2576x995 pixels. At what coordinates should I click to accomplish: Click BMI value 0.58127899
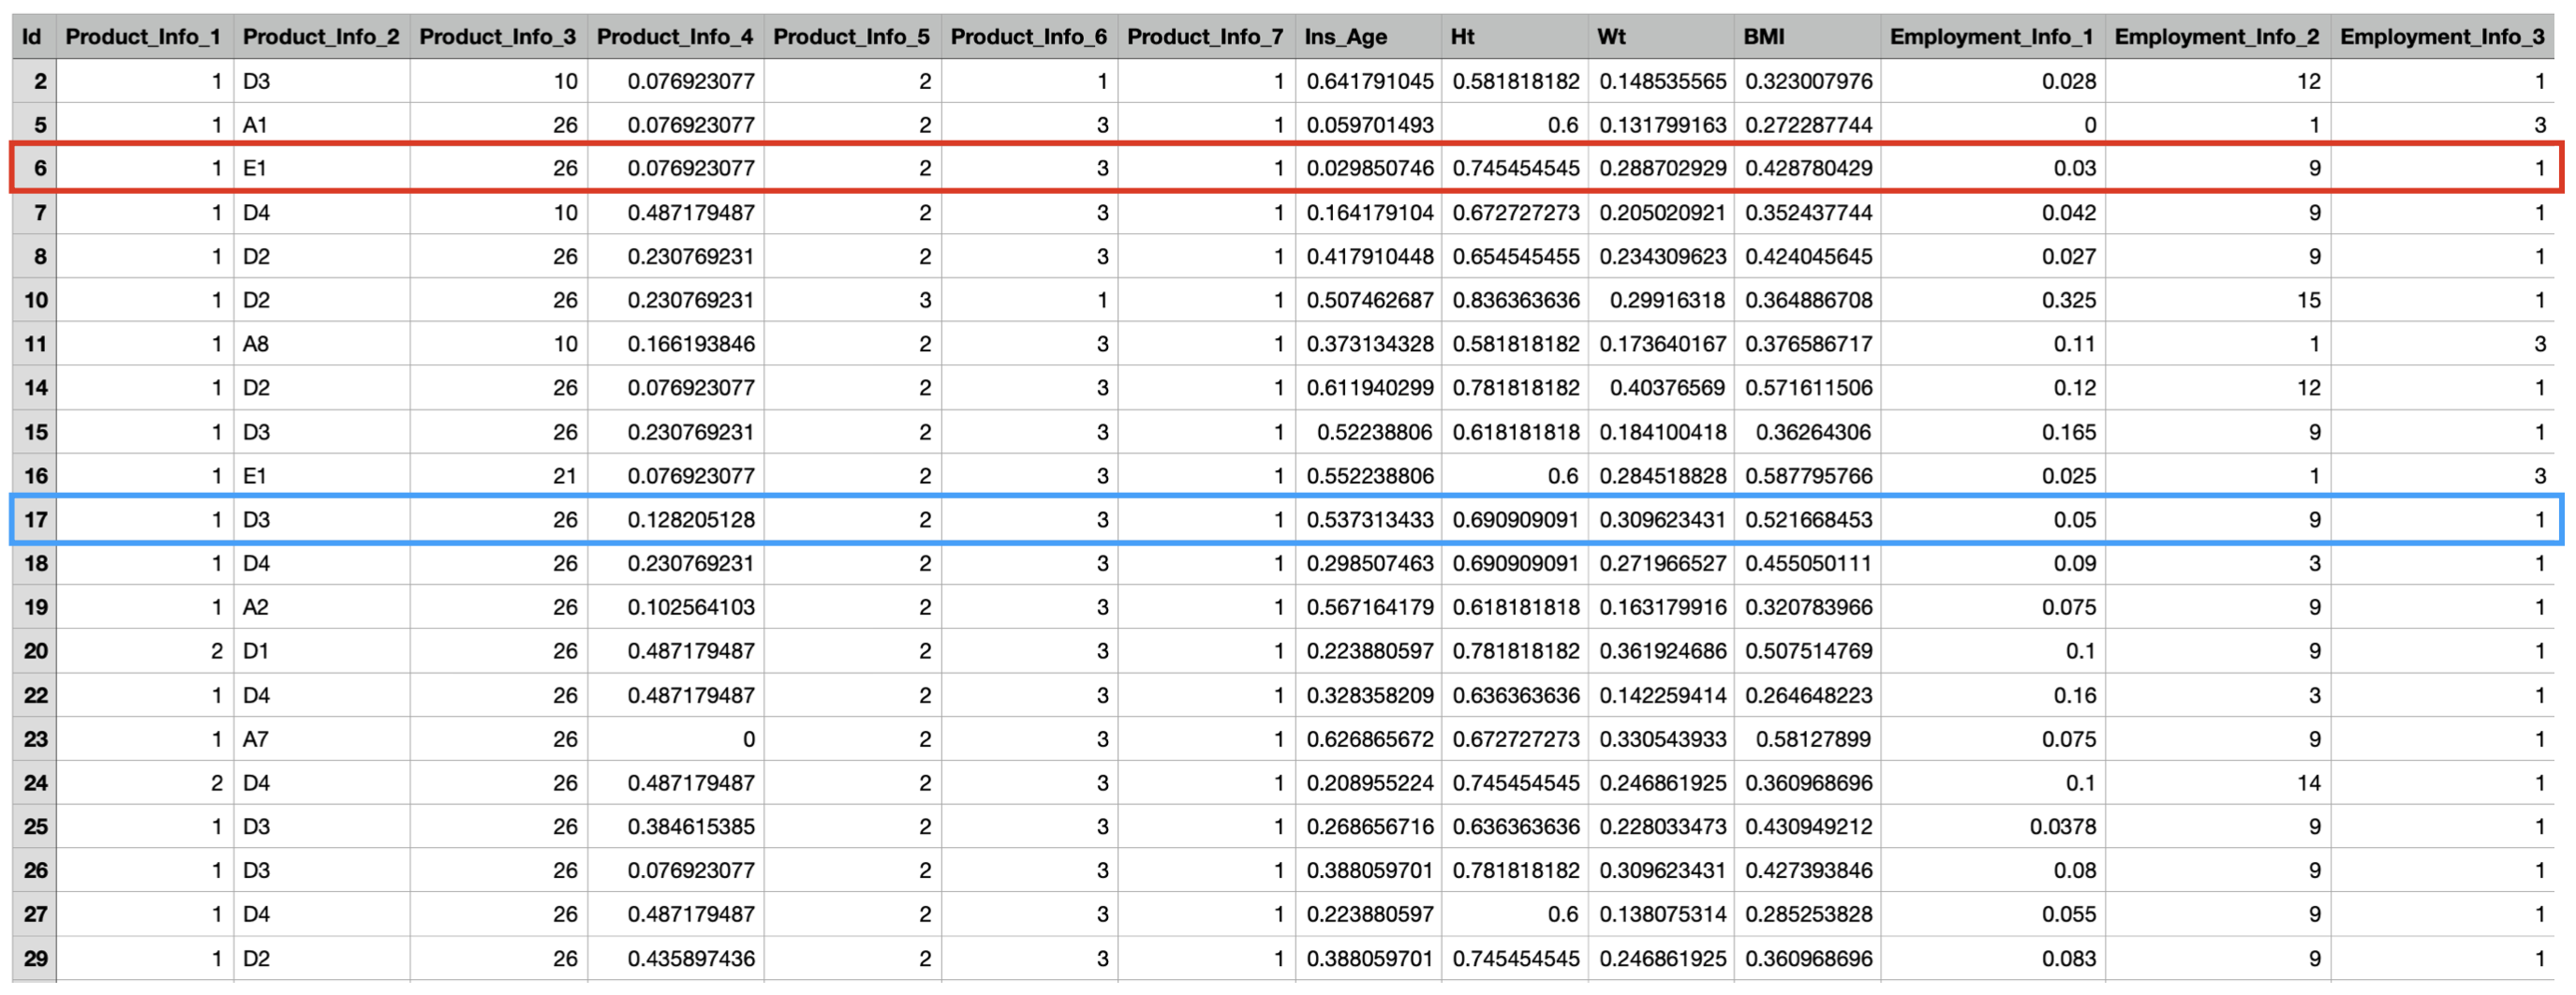[1808, 739]
